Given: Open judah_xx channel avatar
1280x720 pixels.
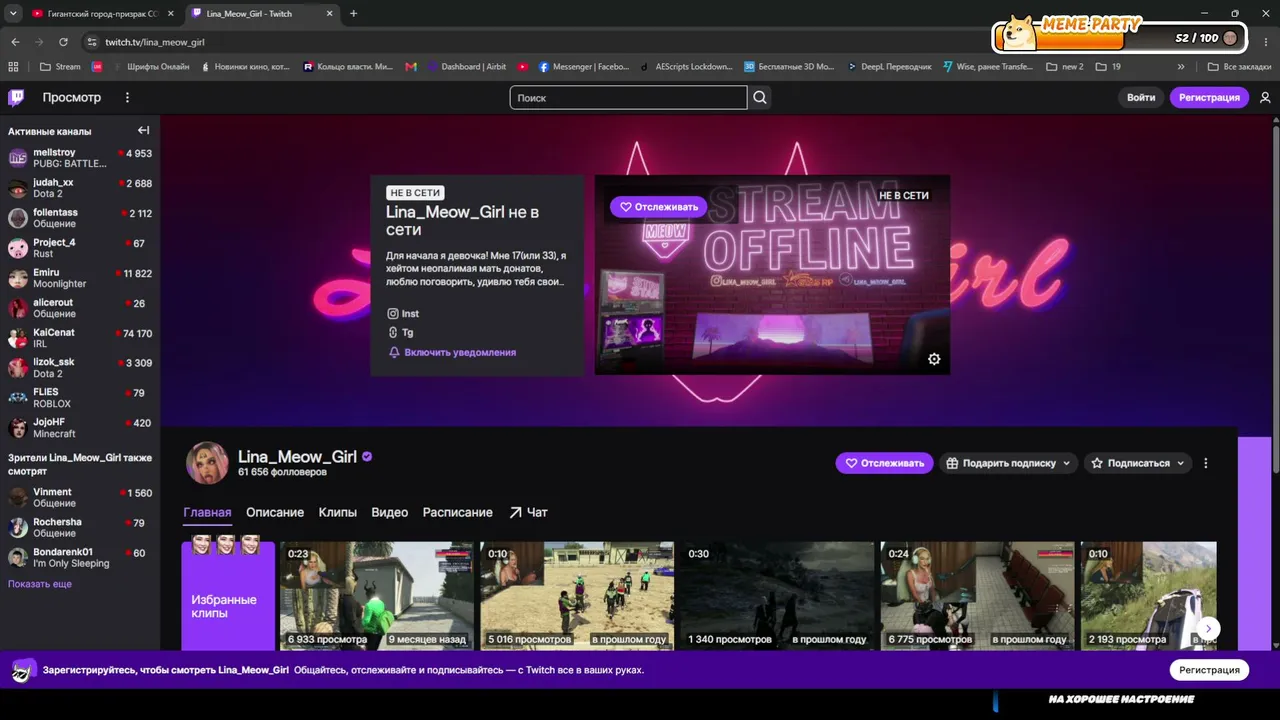Looking at the screenshot, I should pyautogui.click(x=18, y=188).
